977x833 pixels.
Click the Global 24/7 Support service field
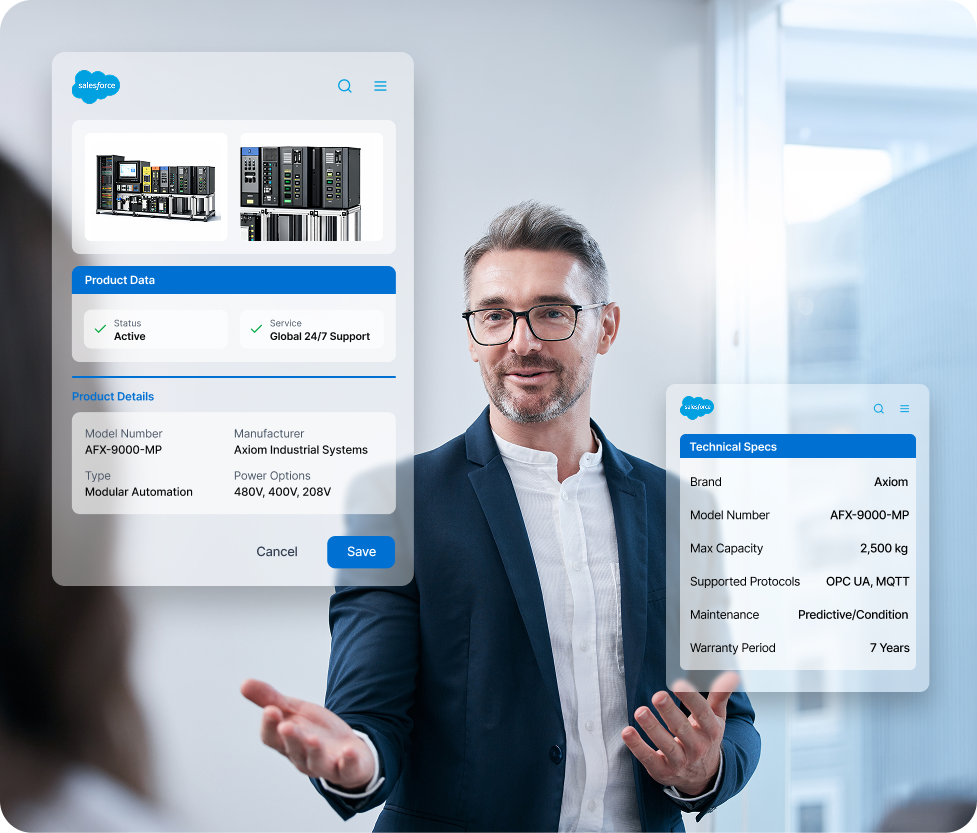click(x=312, y=329)
